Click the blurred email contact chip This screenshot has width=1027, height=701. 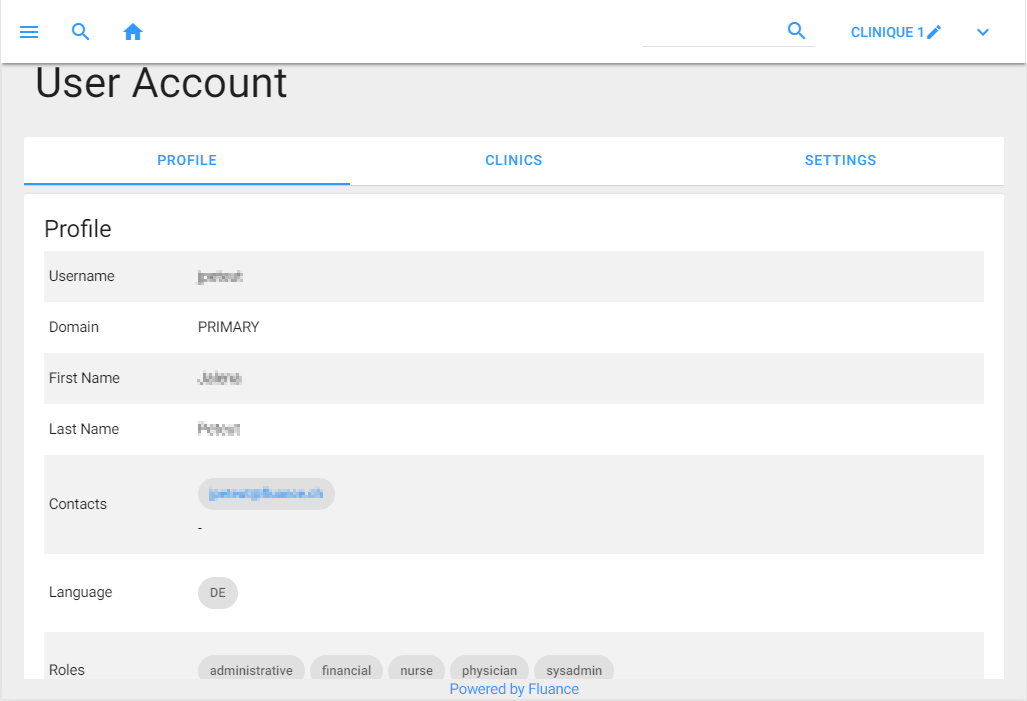(x=266, y=494)
